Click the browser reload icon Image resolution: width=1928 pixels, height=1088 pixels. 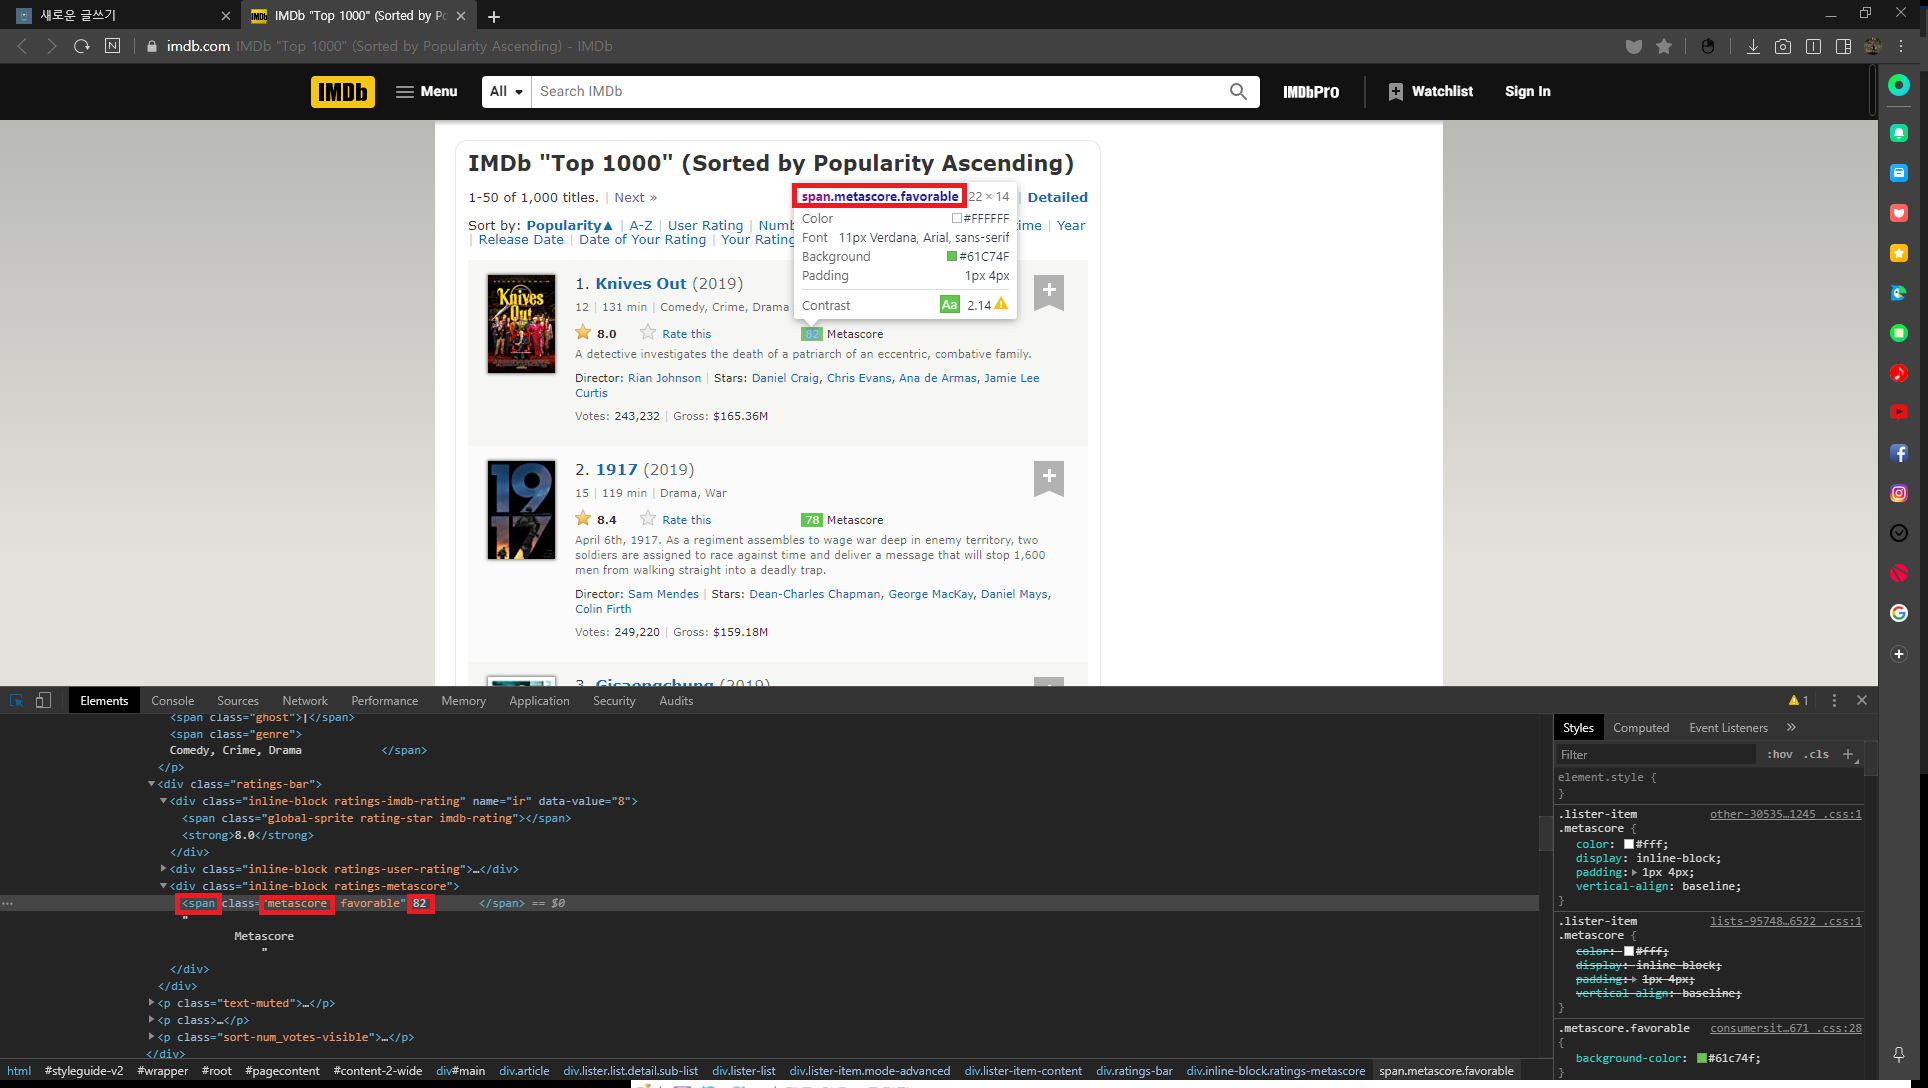[82, 46]
